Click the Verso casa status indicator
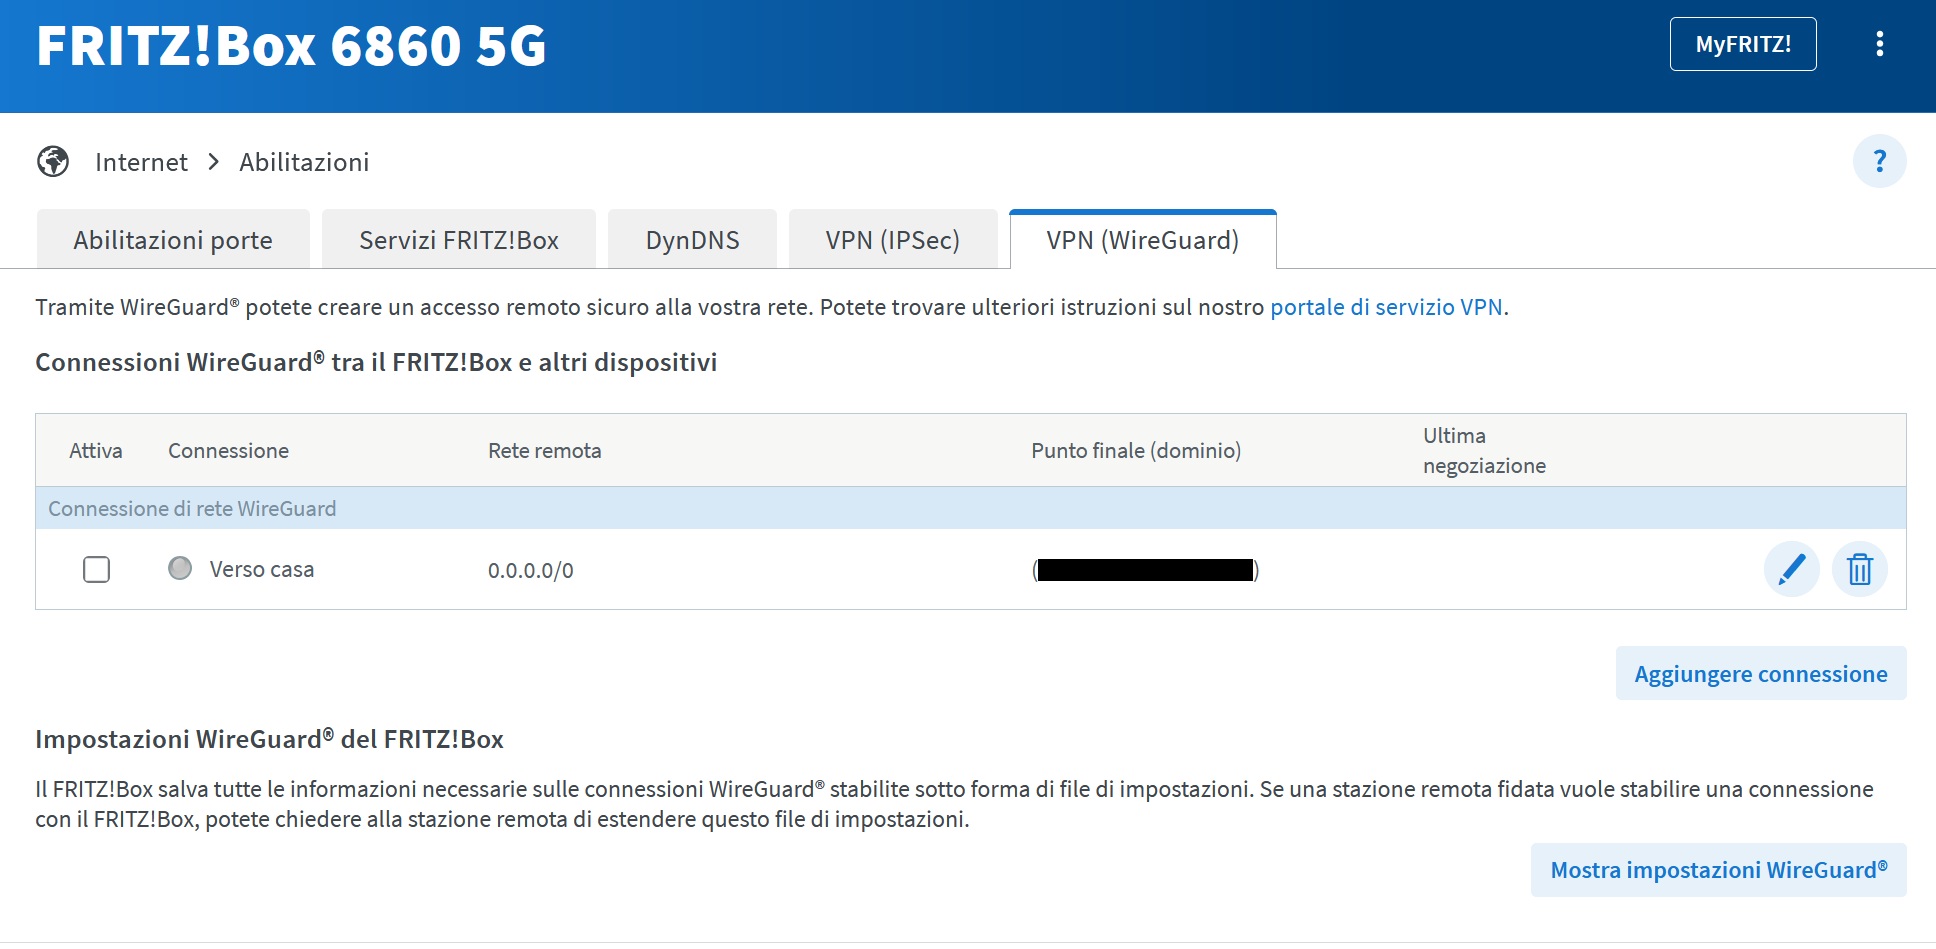 coord(180,568)
